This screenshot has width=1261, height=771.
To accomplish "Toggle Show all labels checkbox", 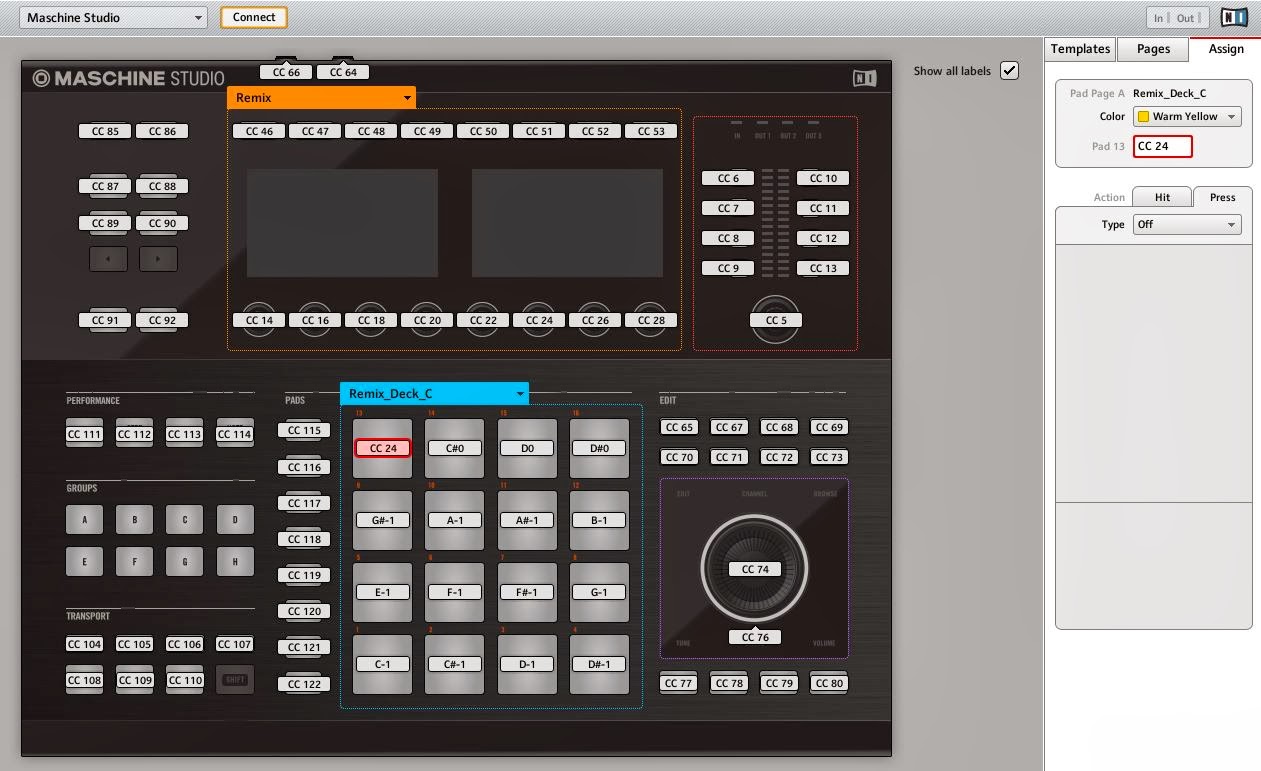I will tap(1010, 71).
